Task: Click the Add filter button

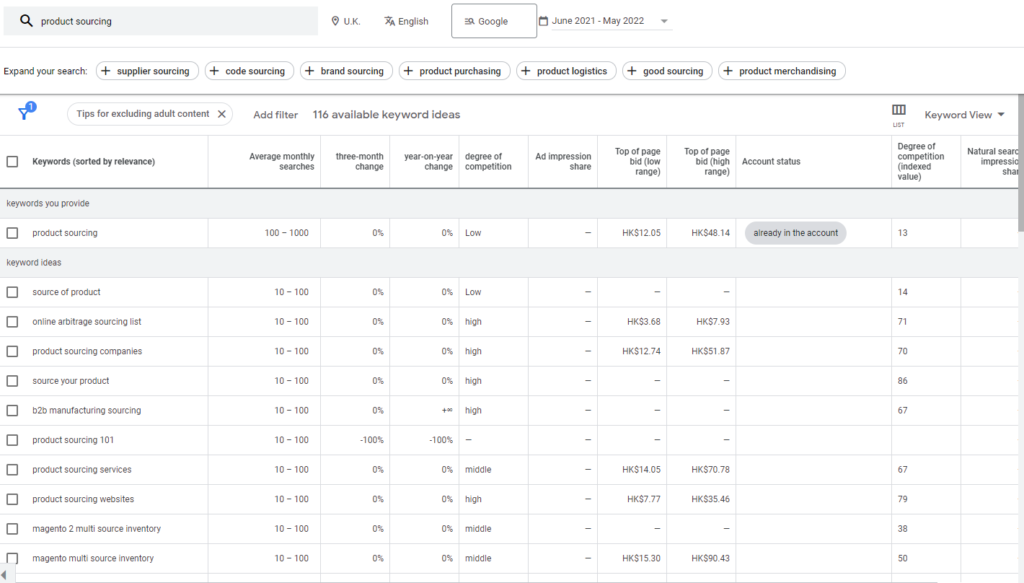Action: pos(275,115)
